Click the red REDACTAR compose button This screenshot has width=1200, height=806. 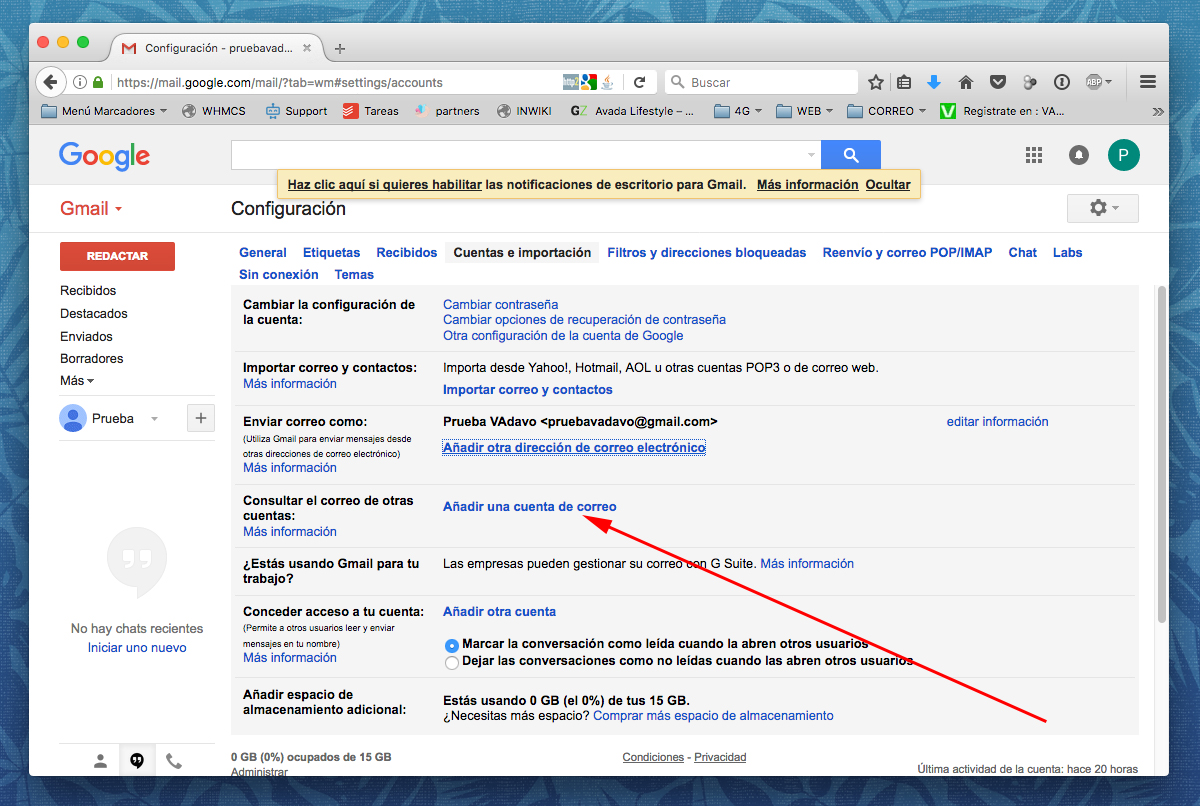coord(117,256)
